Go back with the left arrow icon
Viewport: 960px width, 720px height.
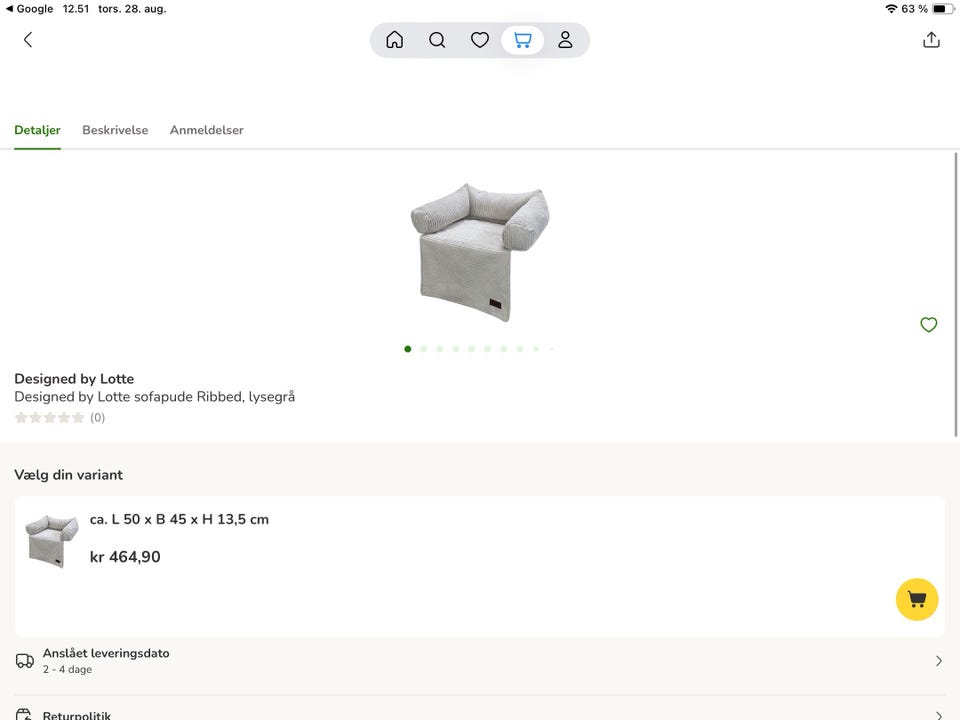(x=28, y=40)
